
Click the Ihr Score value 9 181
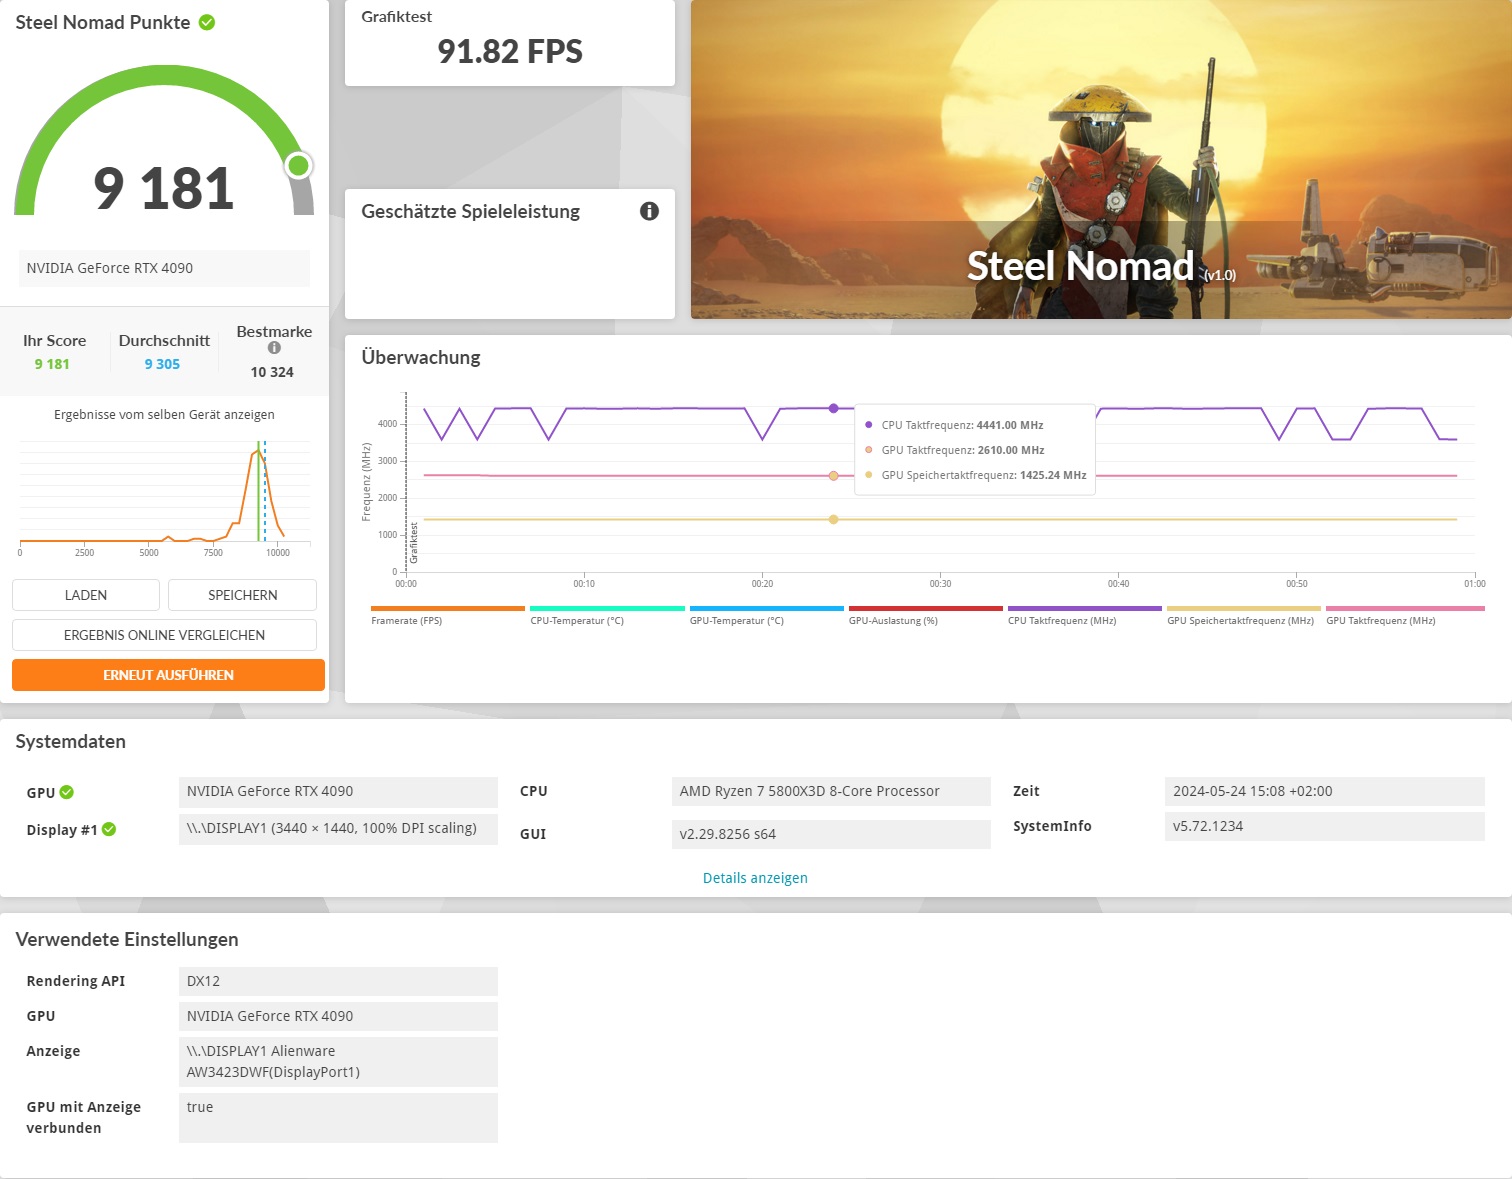coord(52,364)
